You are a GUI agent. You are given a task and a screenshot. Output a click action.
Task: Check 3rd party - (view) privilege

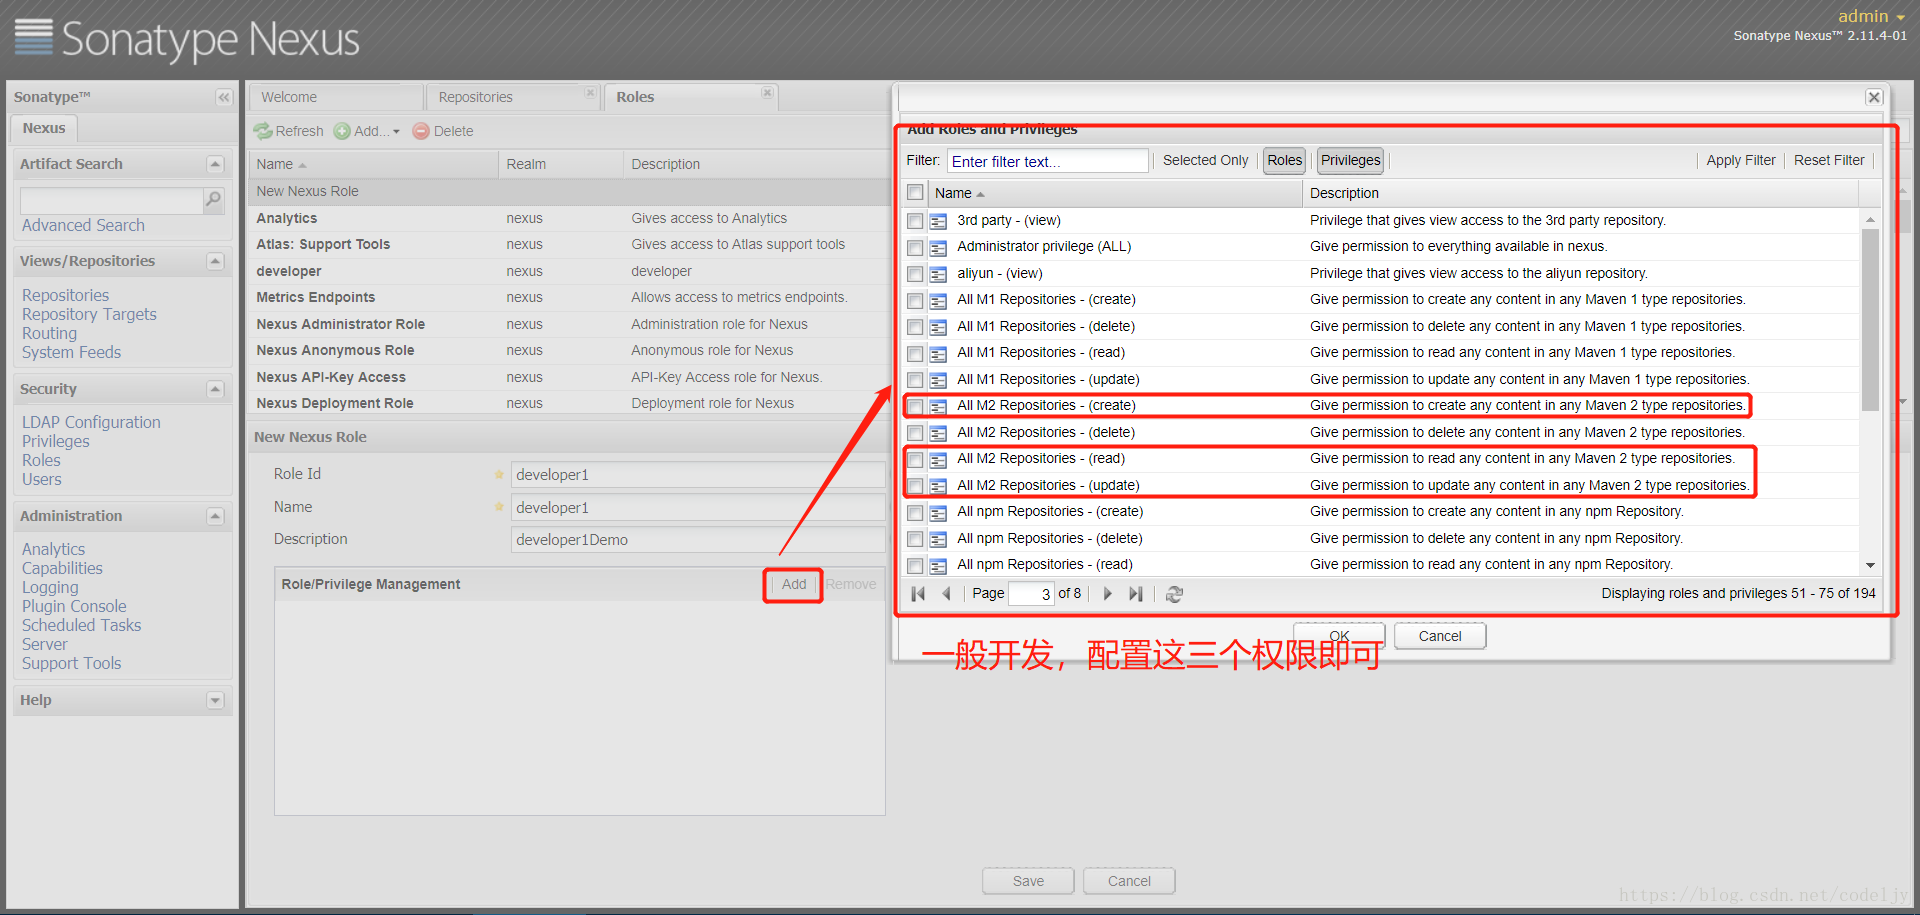coord(915,221)
